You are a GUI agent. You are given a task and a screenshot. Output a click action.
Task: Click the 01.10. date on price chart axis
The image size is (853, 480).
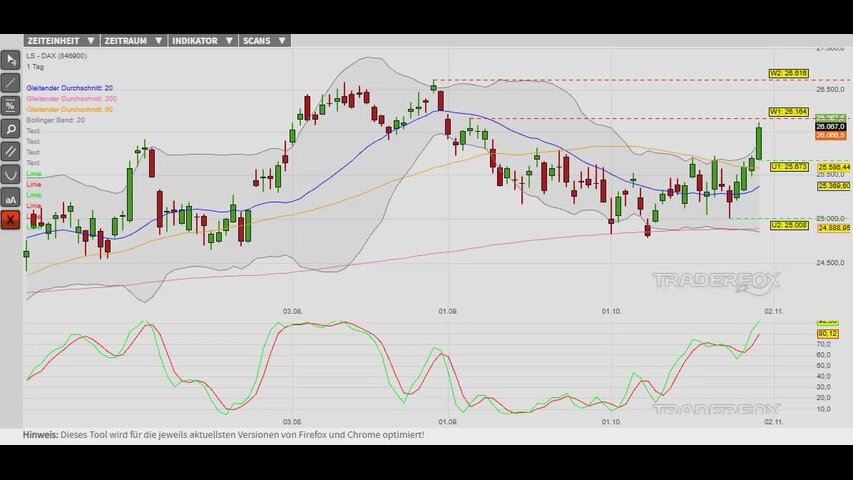pos(611,311)
